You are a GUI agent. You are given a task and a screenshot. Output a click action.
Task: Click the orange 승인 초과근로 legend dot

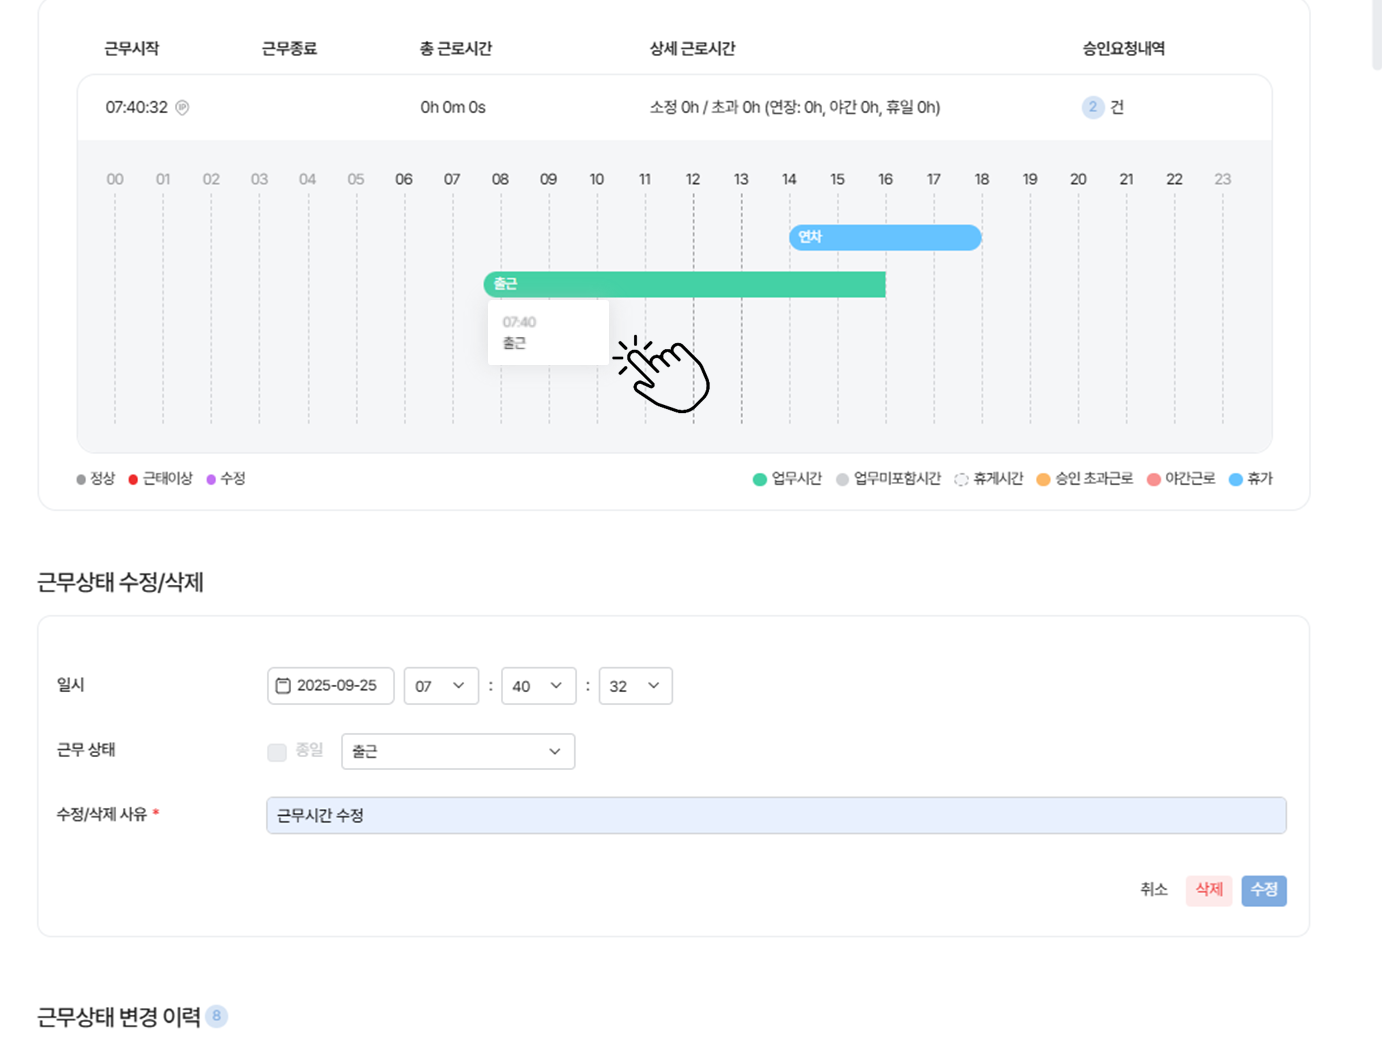(x=1043, y=480)
